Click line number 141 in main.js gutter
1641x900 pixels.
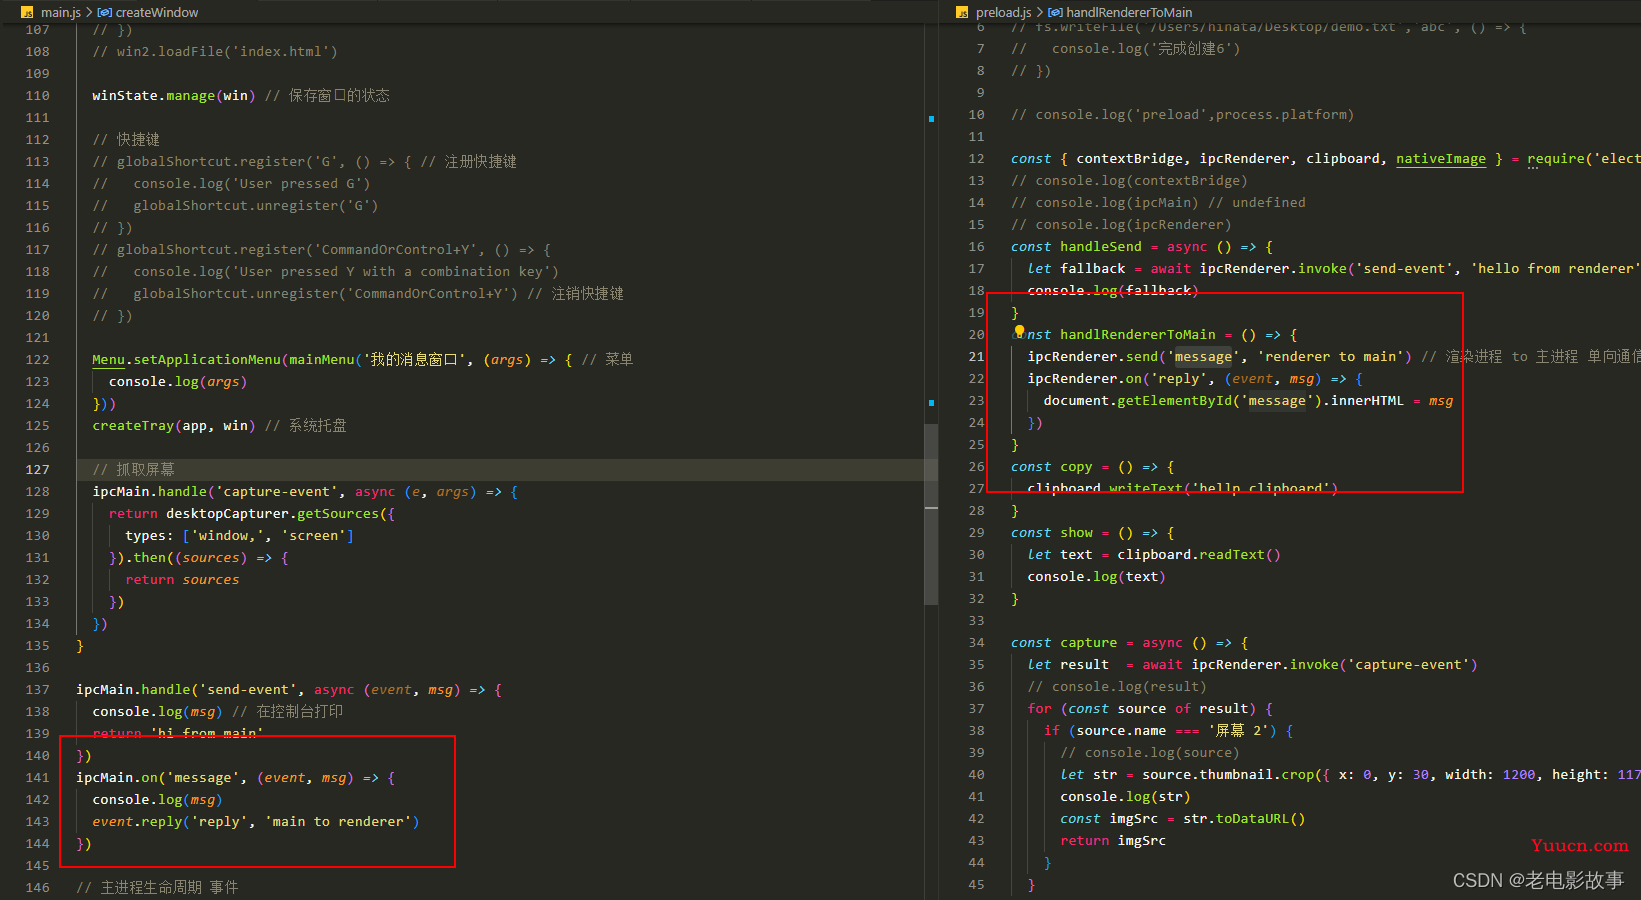[37, 778]
